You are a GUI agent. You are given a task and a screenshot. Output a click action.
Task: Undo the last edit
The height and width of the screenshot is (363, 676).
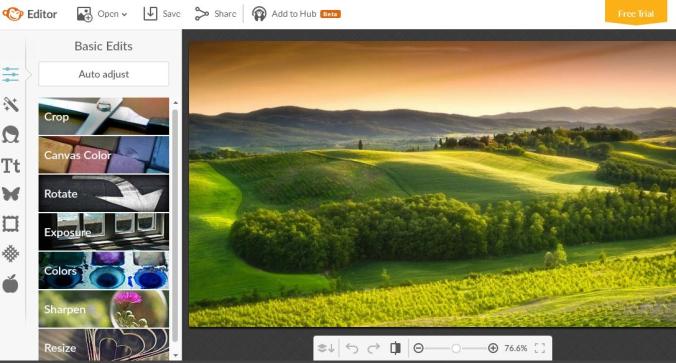[352, 348]
